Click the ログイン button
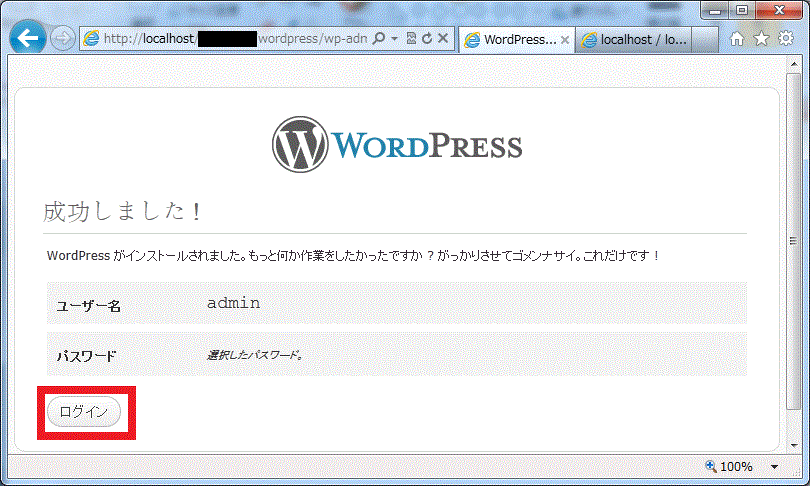Screen dimensions: 810x486 point(84,412)
